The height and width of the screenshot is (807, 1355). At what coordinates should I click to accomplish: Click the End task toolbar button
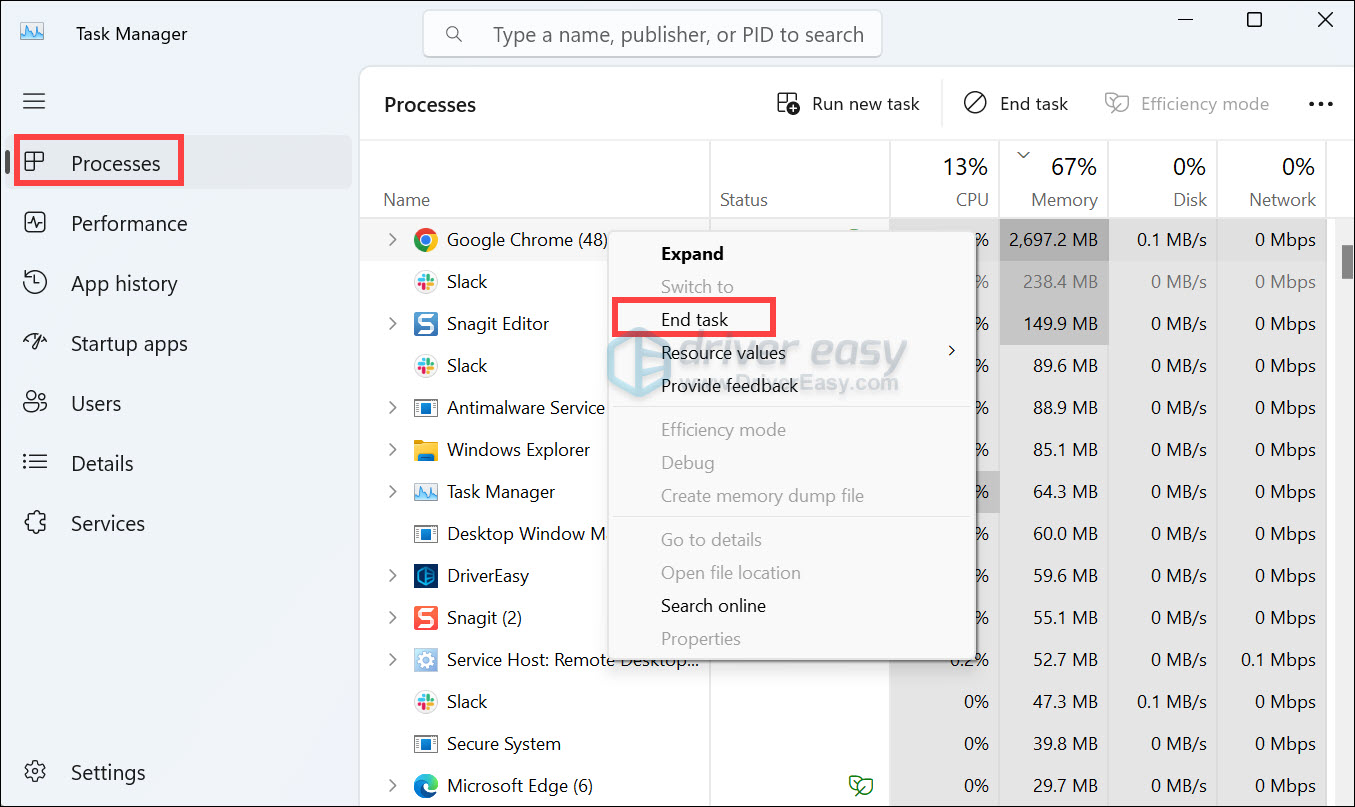1016,104
